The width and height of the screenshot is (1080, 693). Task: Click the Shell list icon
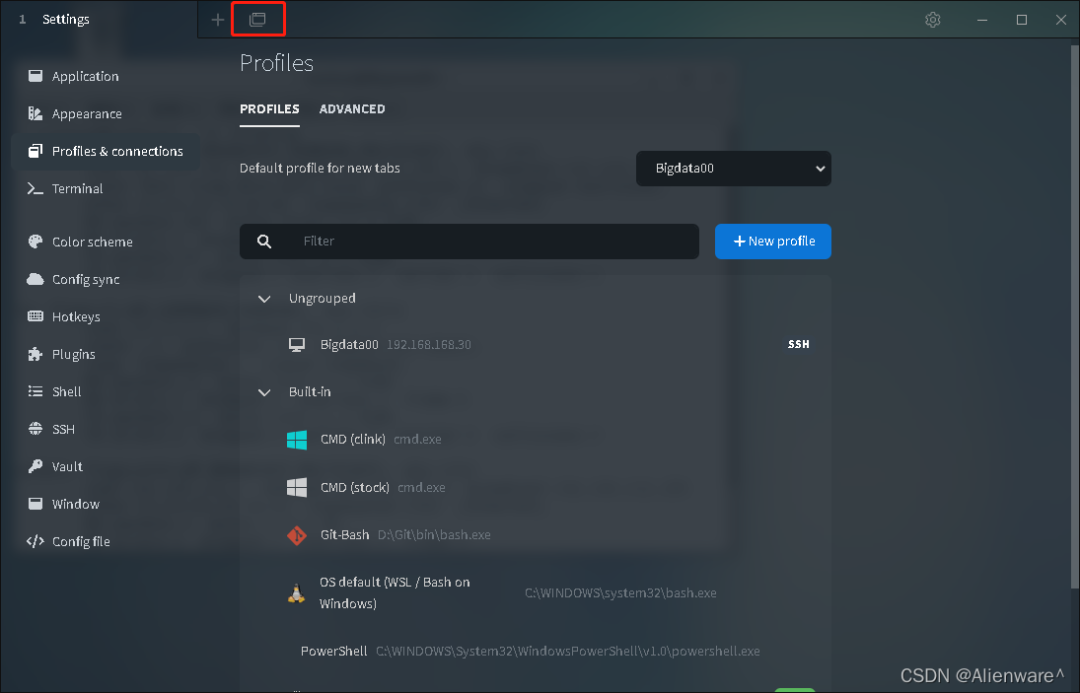[35, 391]
